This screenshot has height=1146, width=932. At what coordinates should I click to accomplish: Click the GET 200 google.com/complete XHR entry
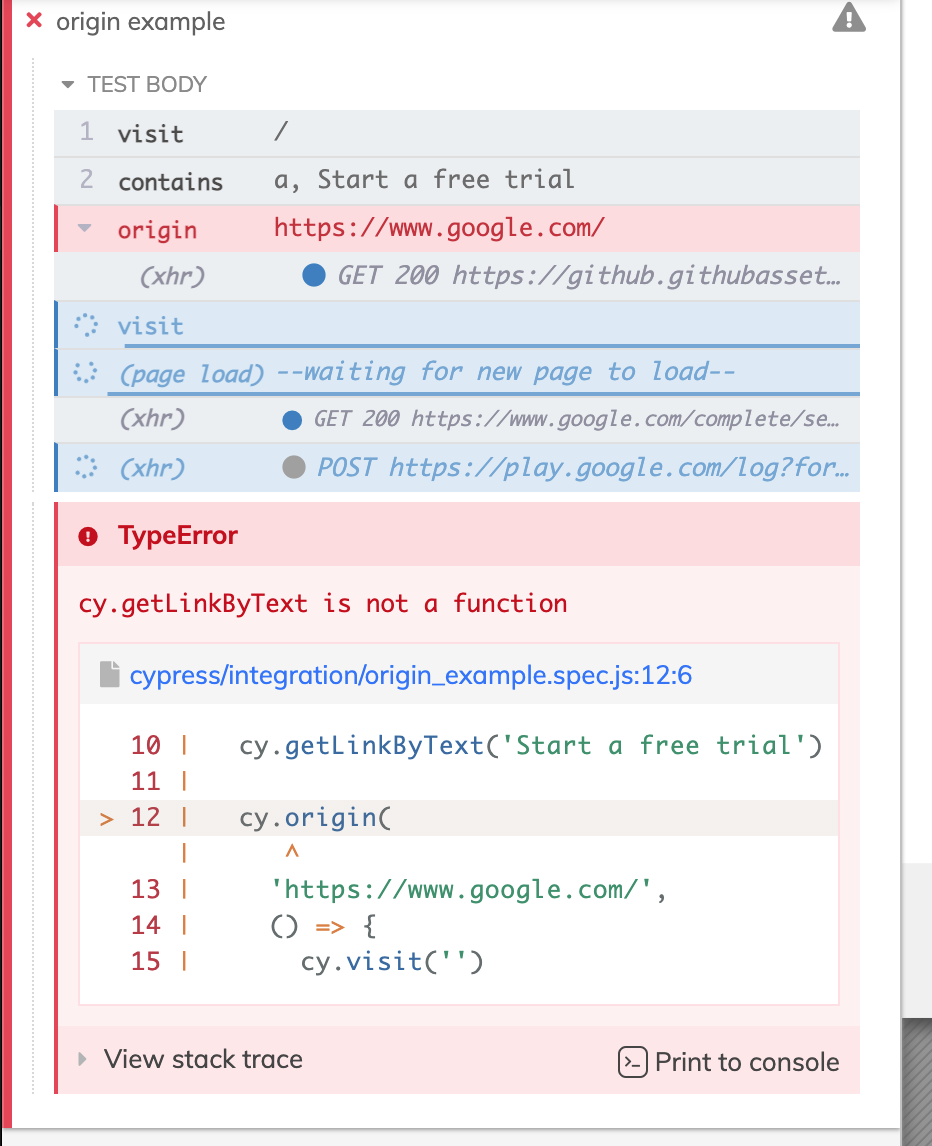560,419
